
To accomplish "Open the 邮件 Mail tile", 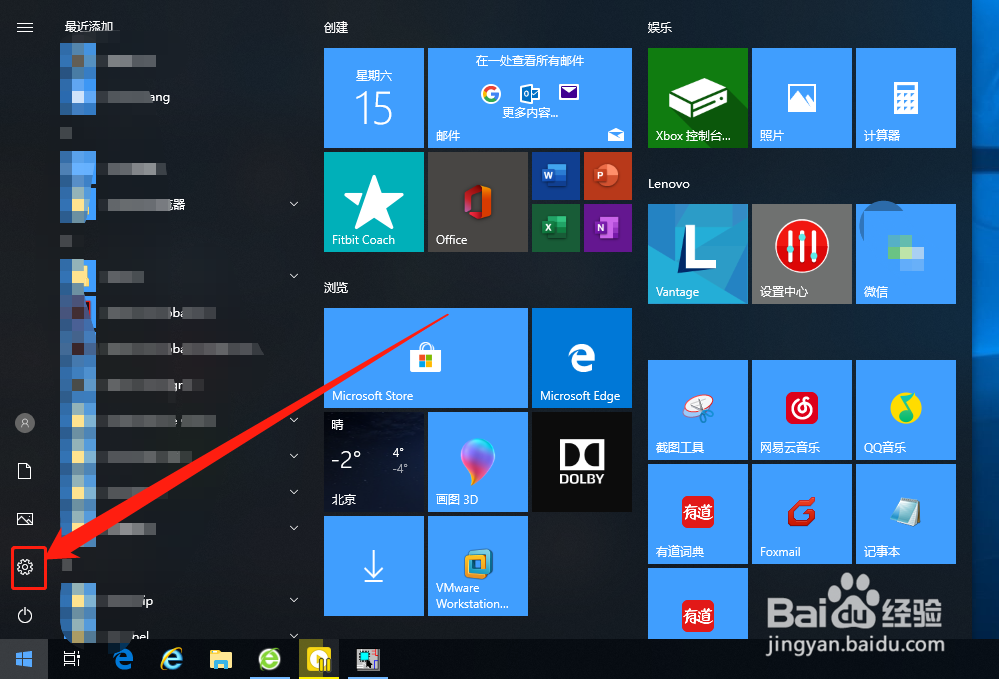I will [529, 97].
